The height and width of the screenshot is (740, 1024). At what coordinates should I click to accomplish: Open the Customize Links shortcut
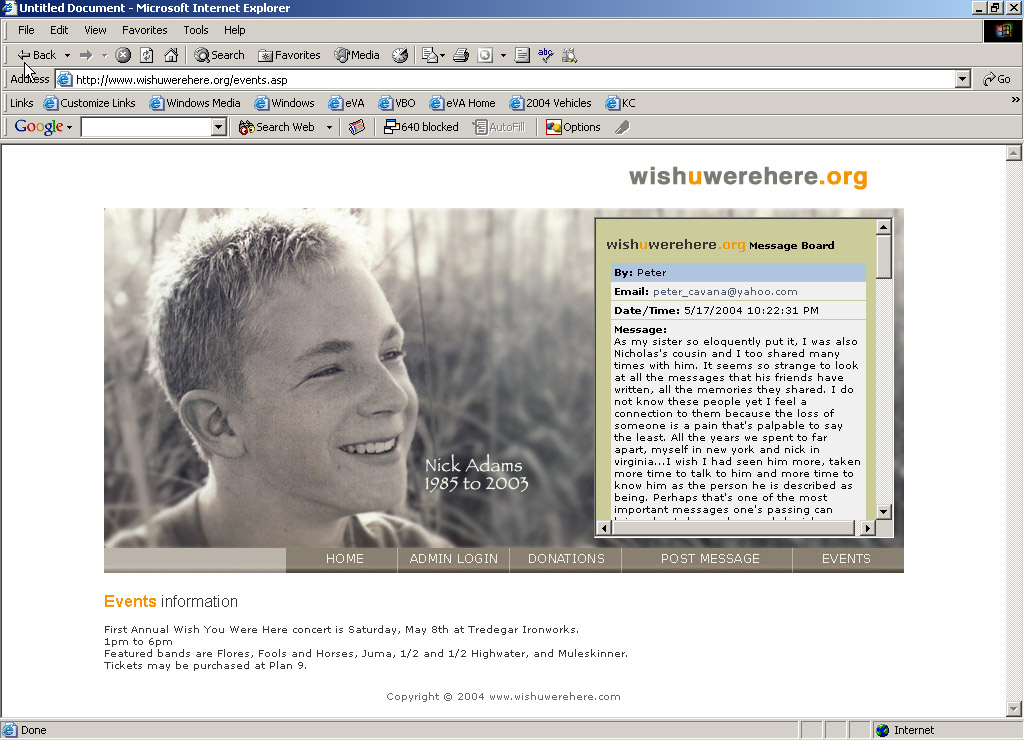89,103
